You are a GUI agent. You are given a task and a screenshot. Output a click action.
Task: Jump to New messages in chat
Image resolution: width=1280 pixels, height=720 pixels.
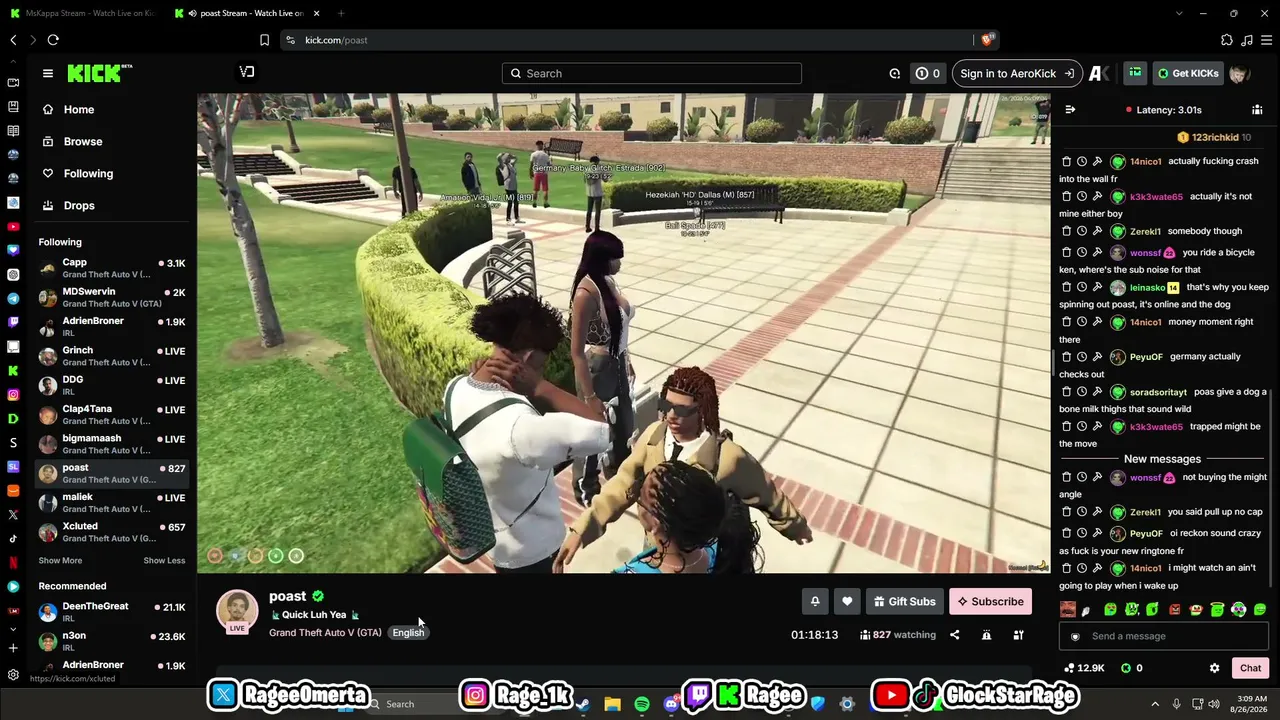[x=1162, y=459]
